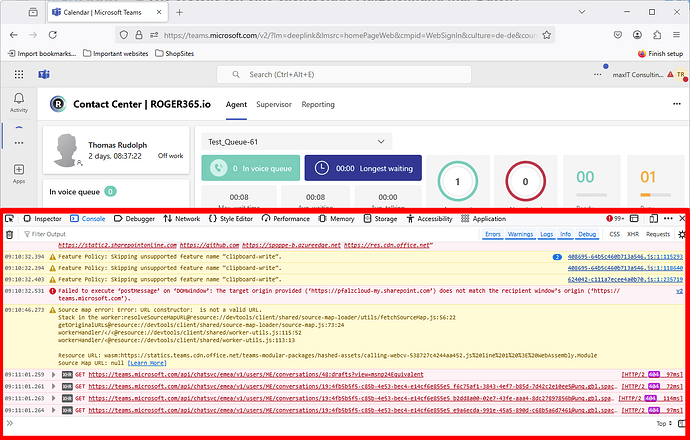This screenshot has width=690, height=440.
Task: Toggle the CSS console filter
Action: (614, 235)
